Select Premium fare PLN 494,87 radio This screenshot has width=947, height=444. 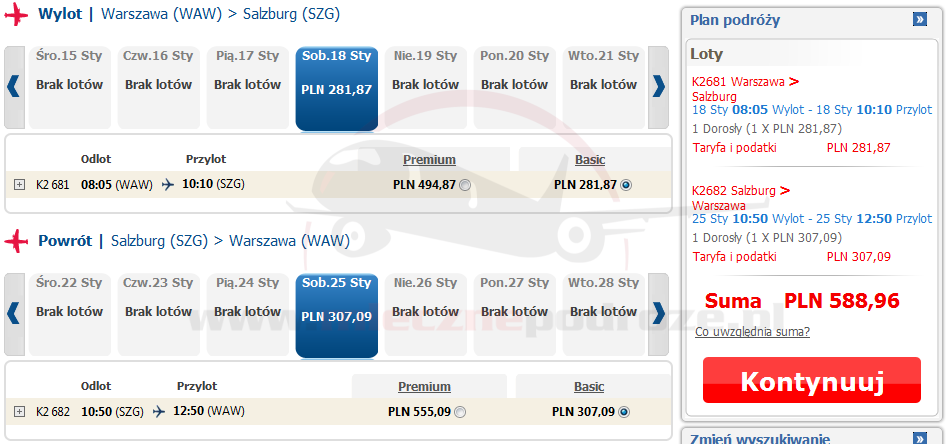tap(465, 185)
